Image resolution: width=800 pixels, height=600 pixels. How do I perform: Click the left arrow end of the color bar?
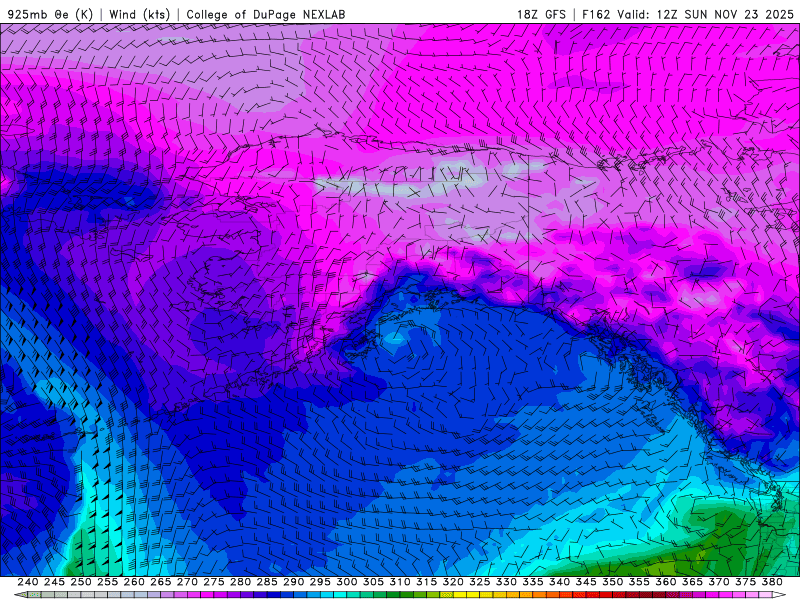coord(20,595)
